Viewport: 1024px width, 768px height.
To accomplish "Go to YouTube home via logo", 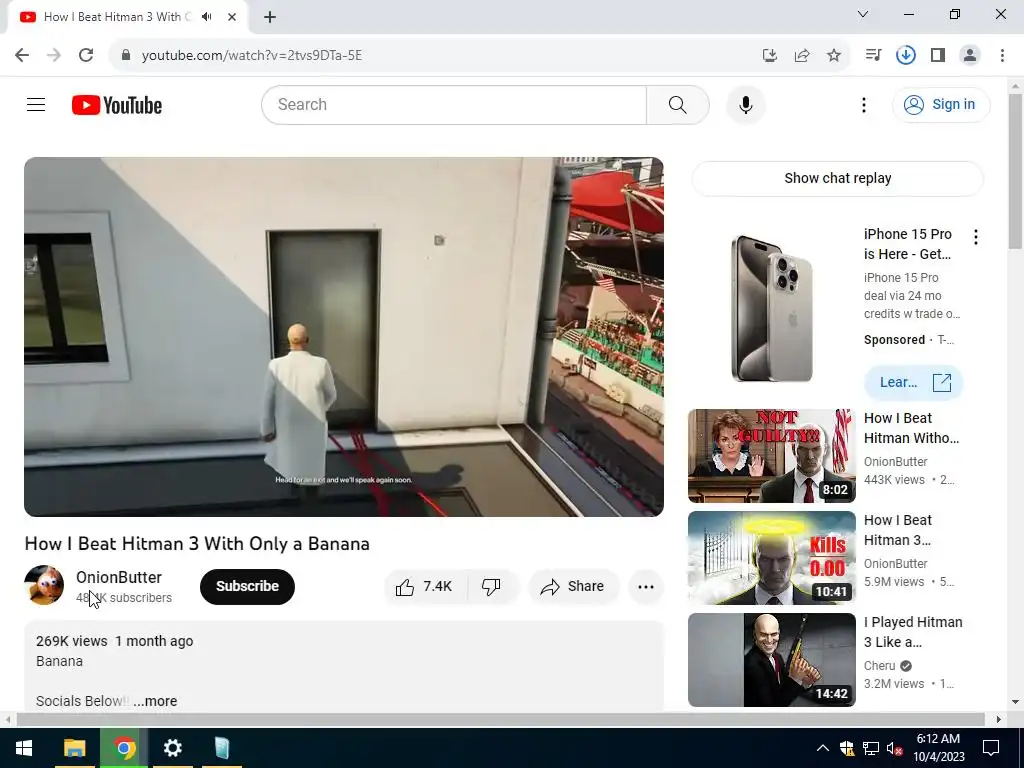I will pyautogui.click(x=117, y=105).
